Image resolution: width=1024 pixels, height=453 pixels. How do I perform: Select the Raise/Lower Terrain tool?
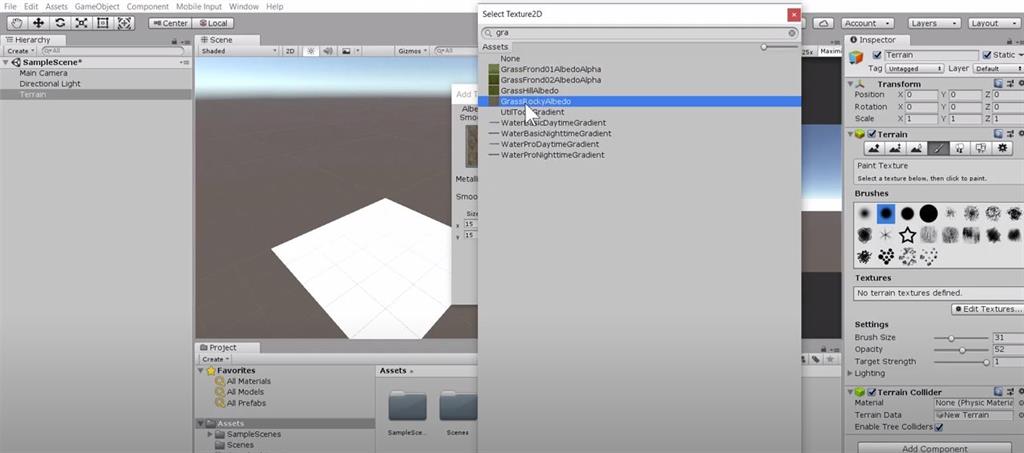[875, 149]
